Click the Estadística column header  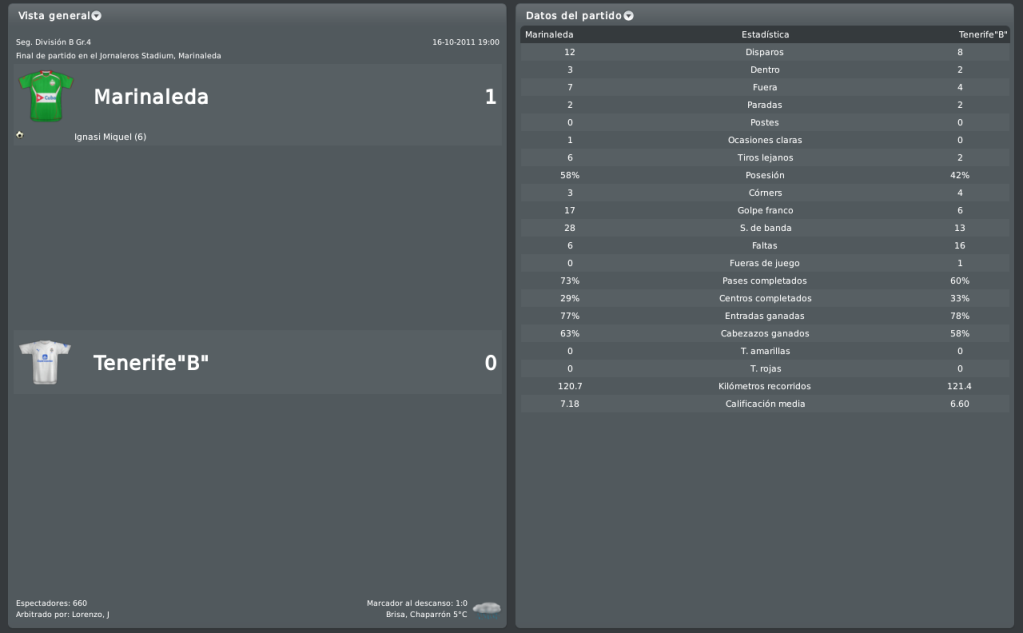click(765, 35)
